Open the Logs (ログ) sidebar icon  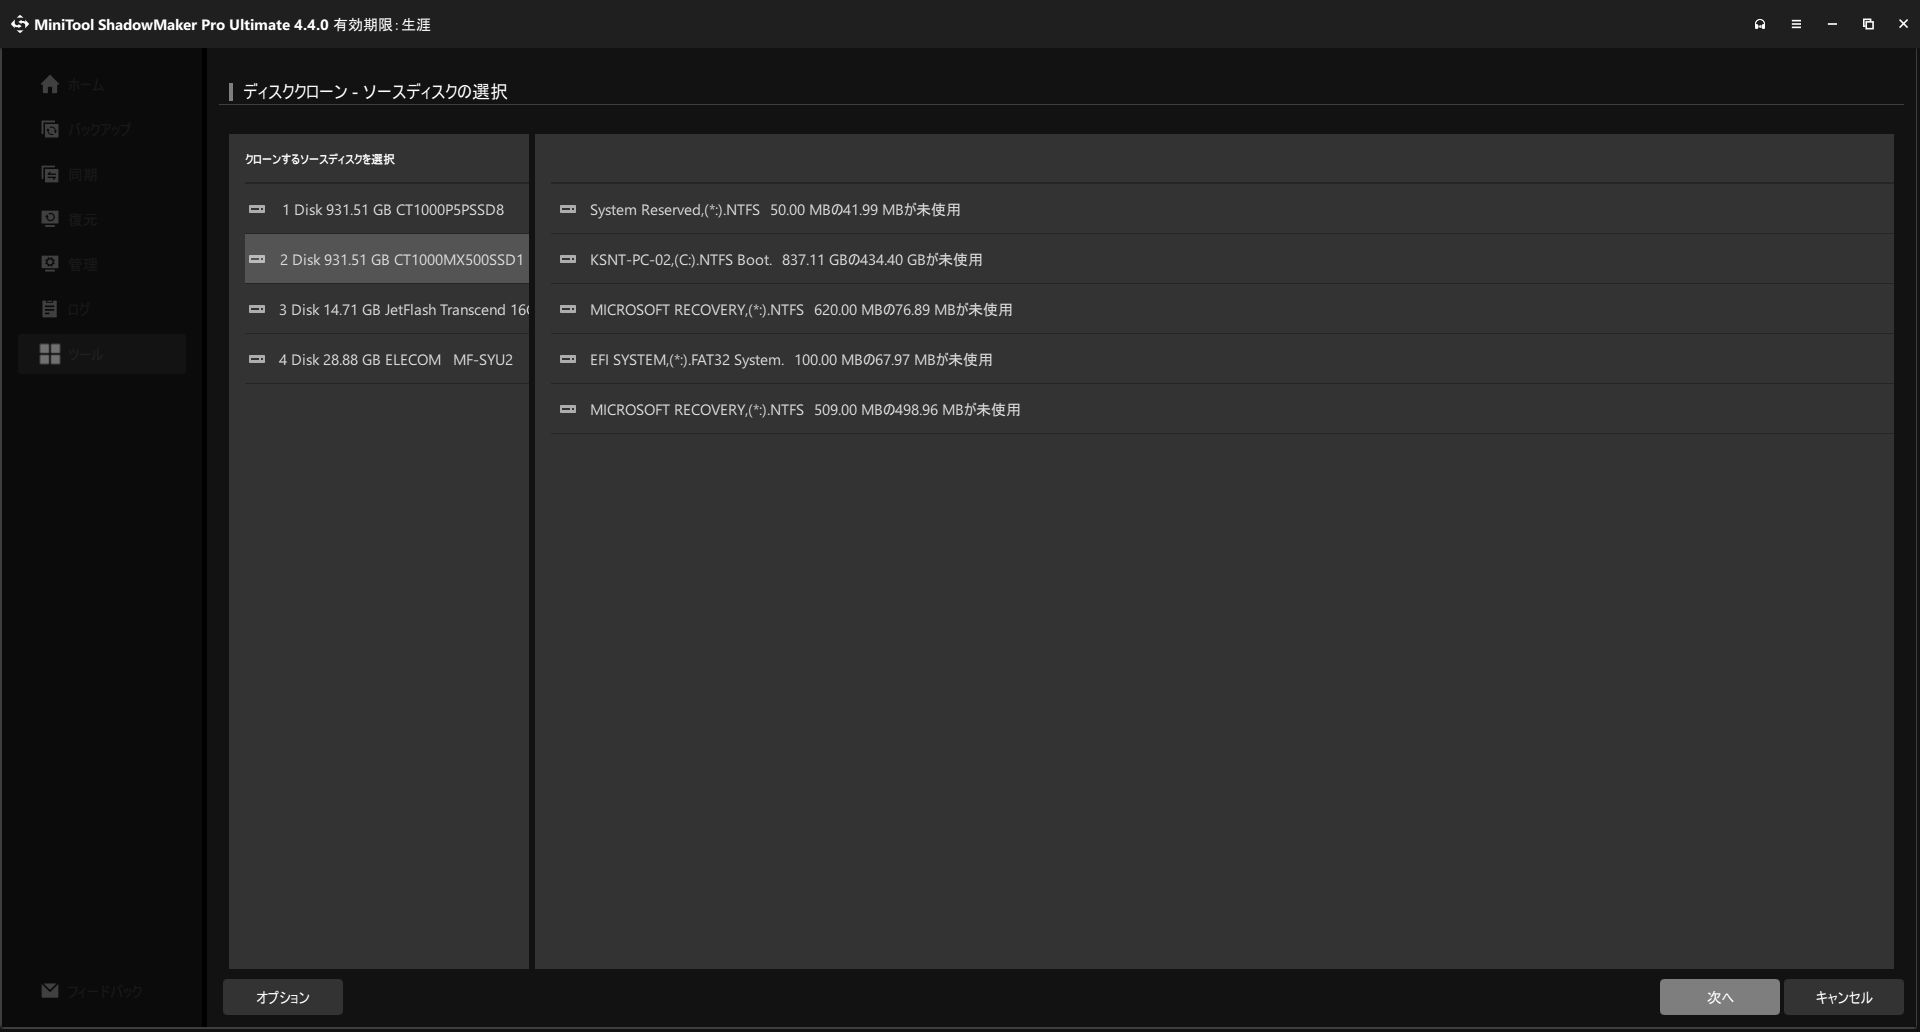click(50, 309)
